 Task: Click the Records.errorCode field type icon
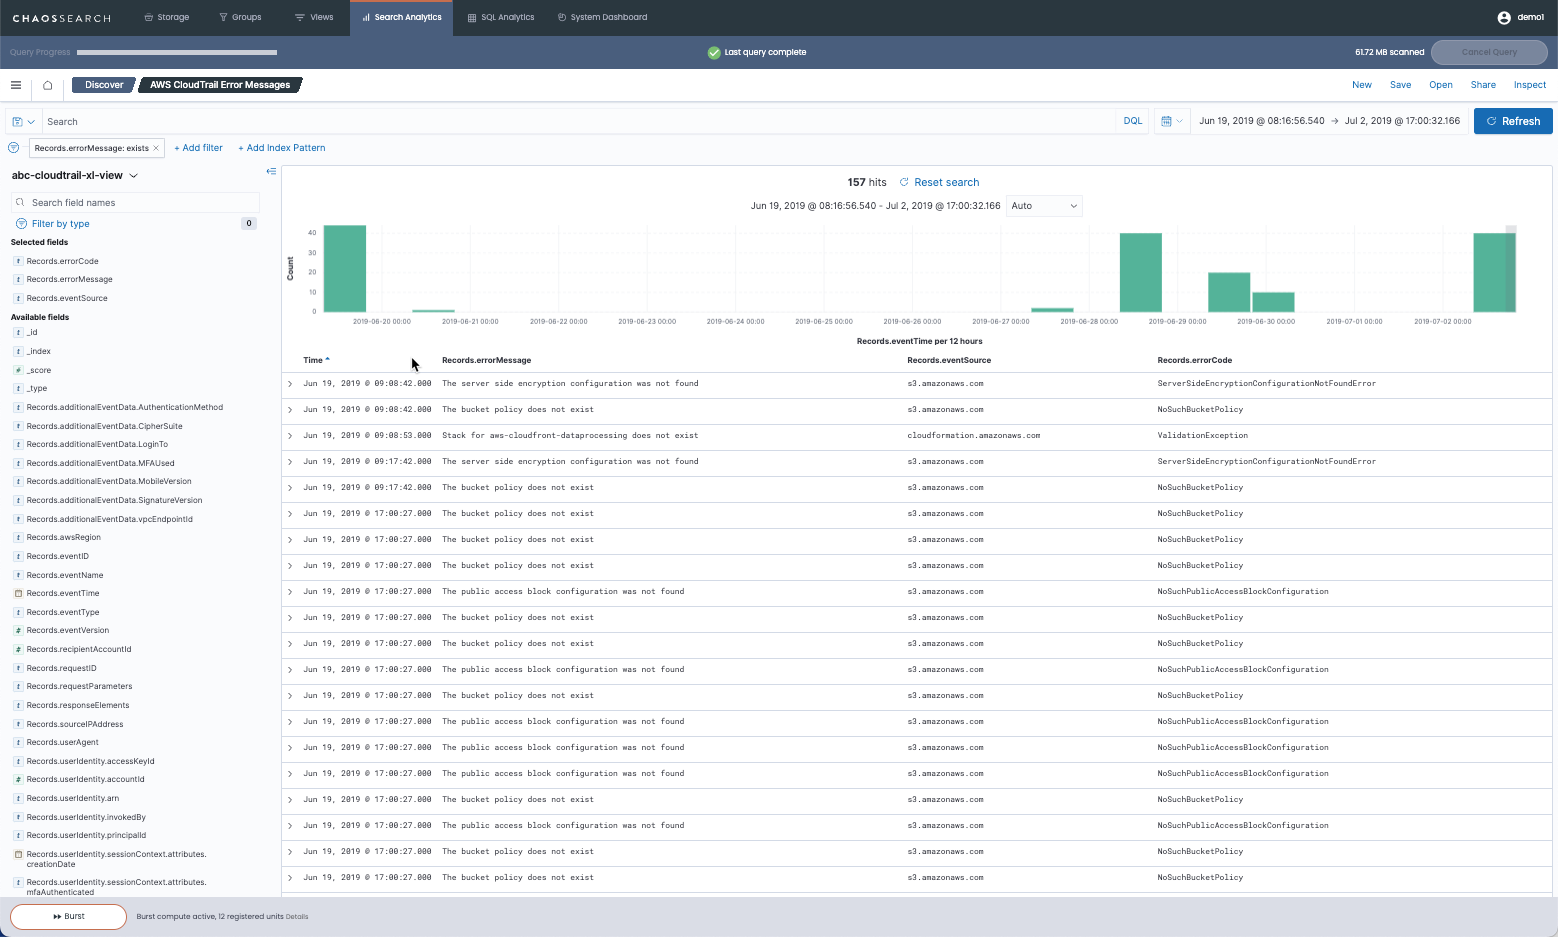tap(18, 261)
